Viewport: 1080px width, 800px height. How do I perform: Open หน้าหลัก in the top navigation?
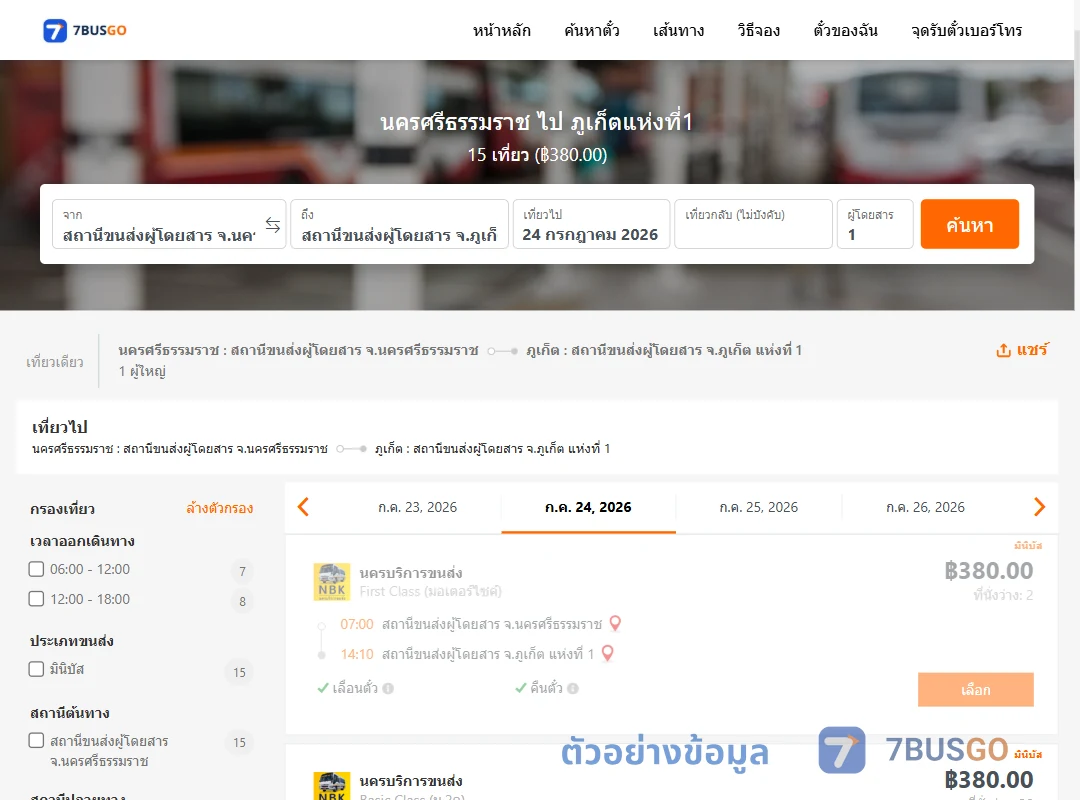tap(501, 30)
